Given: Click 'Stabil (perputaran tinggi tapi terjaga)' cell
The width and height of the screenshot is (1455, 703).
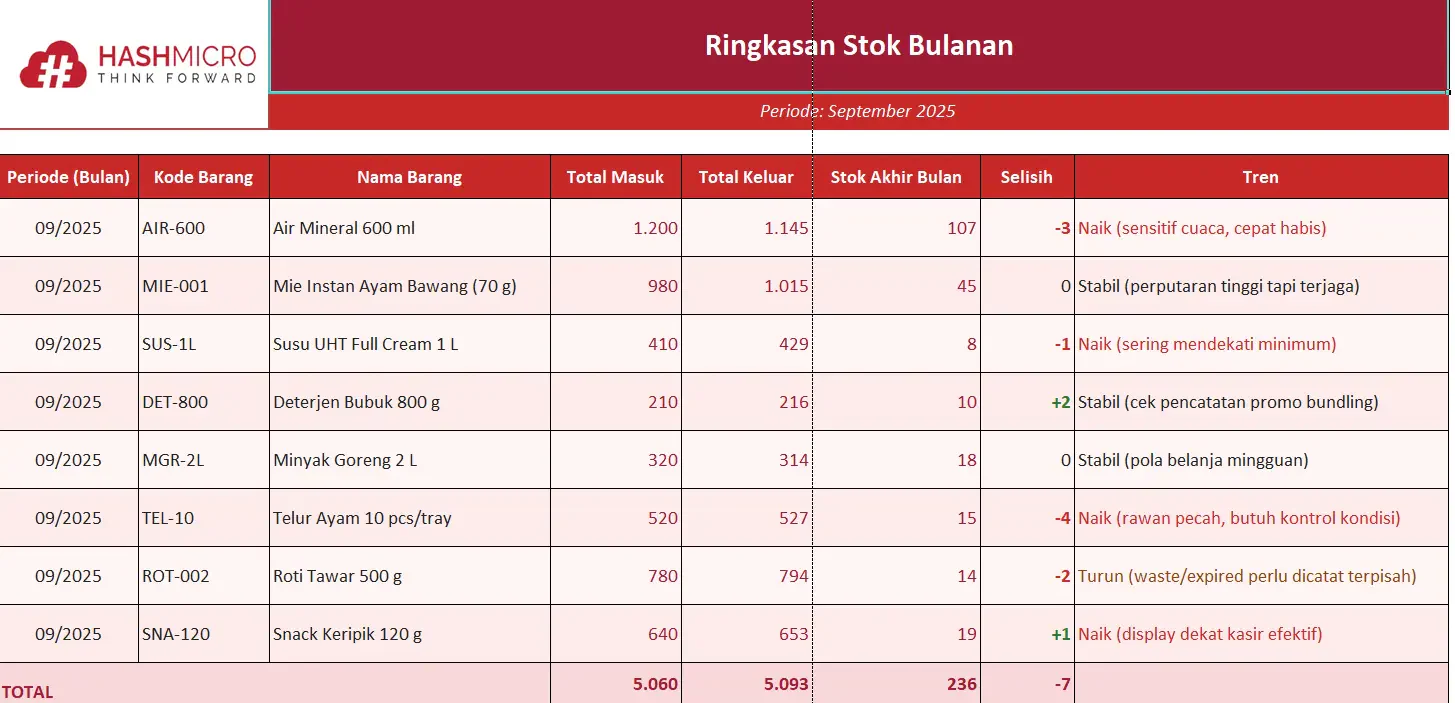Looking at the screenshot, I should pyautogui.click(x=1261, y=286).
